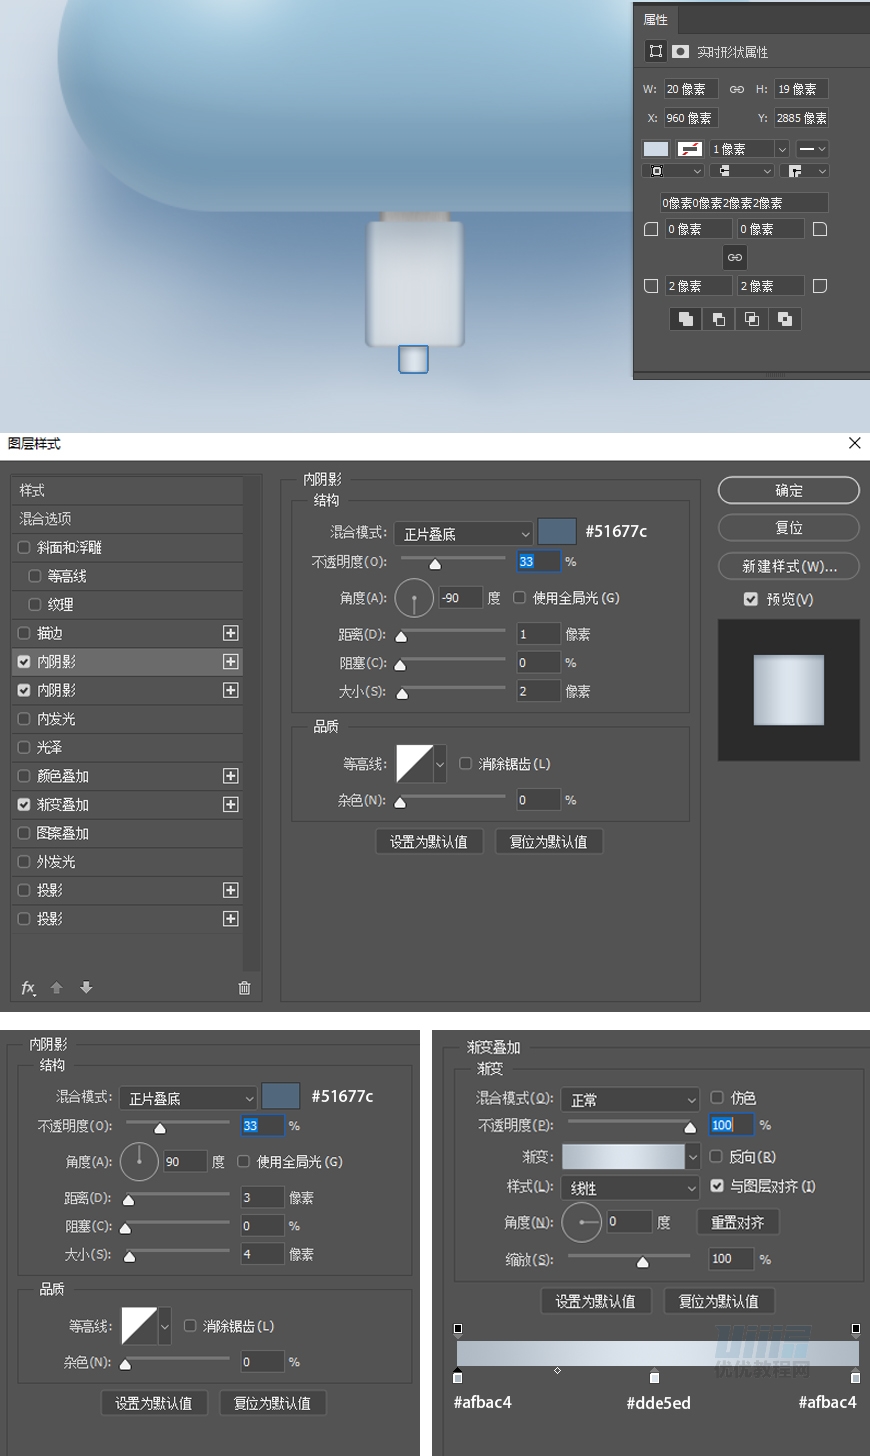
Task: Click the 复位 button
Action: click(788, 528)
